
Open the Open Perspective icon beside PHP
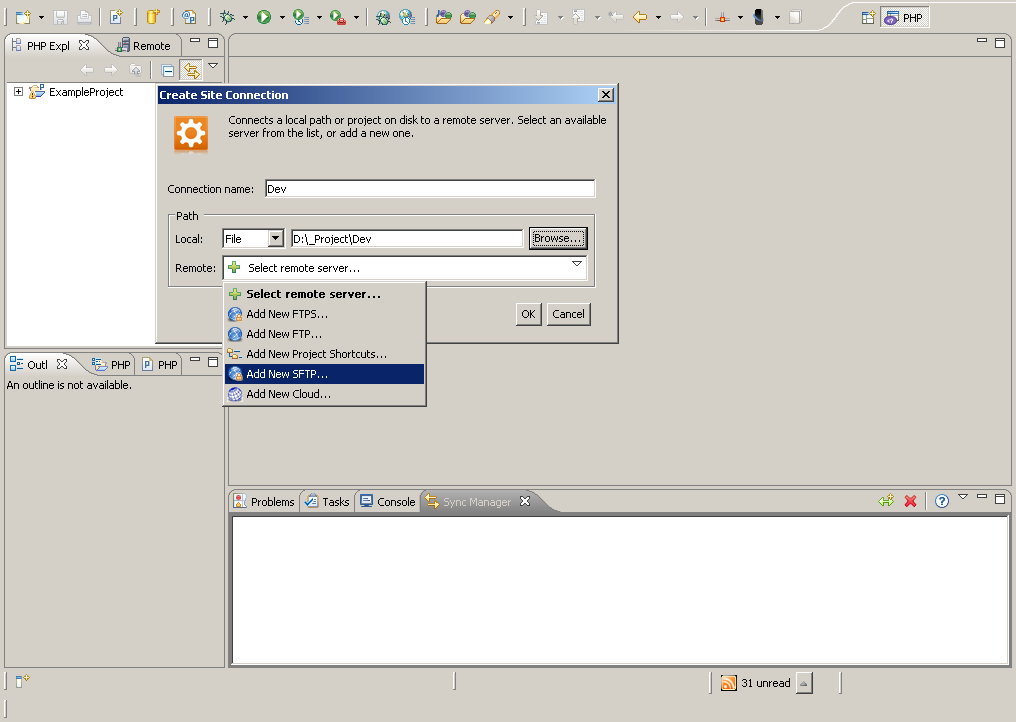[868, 17]
